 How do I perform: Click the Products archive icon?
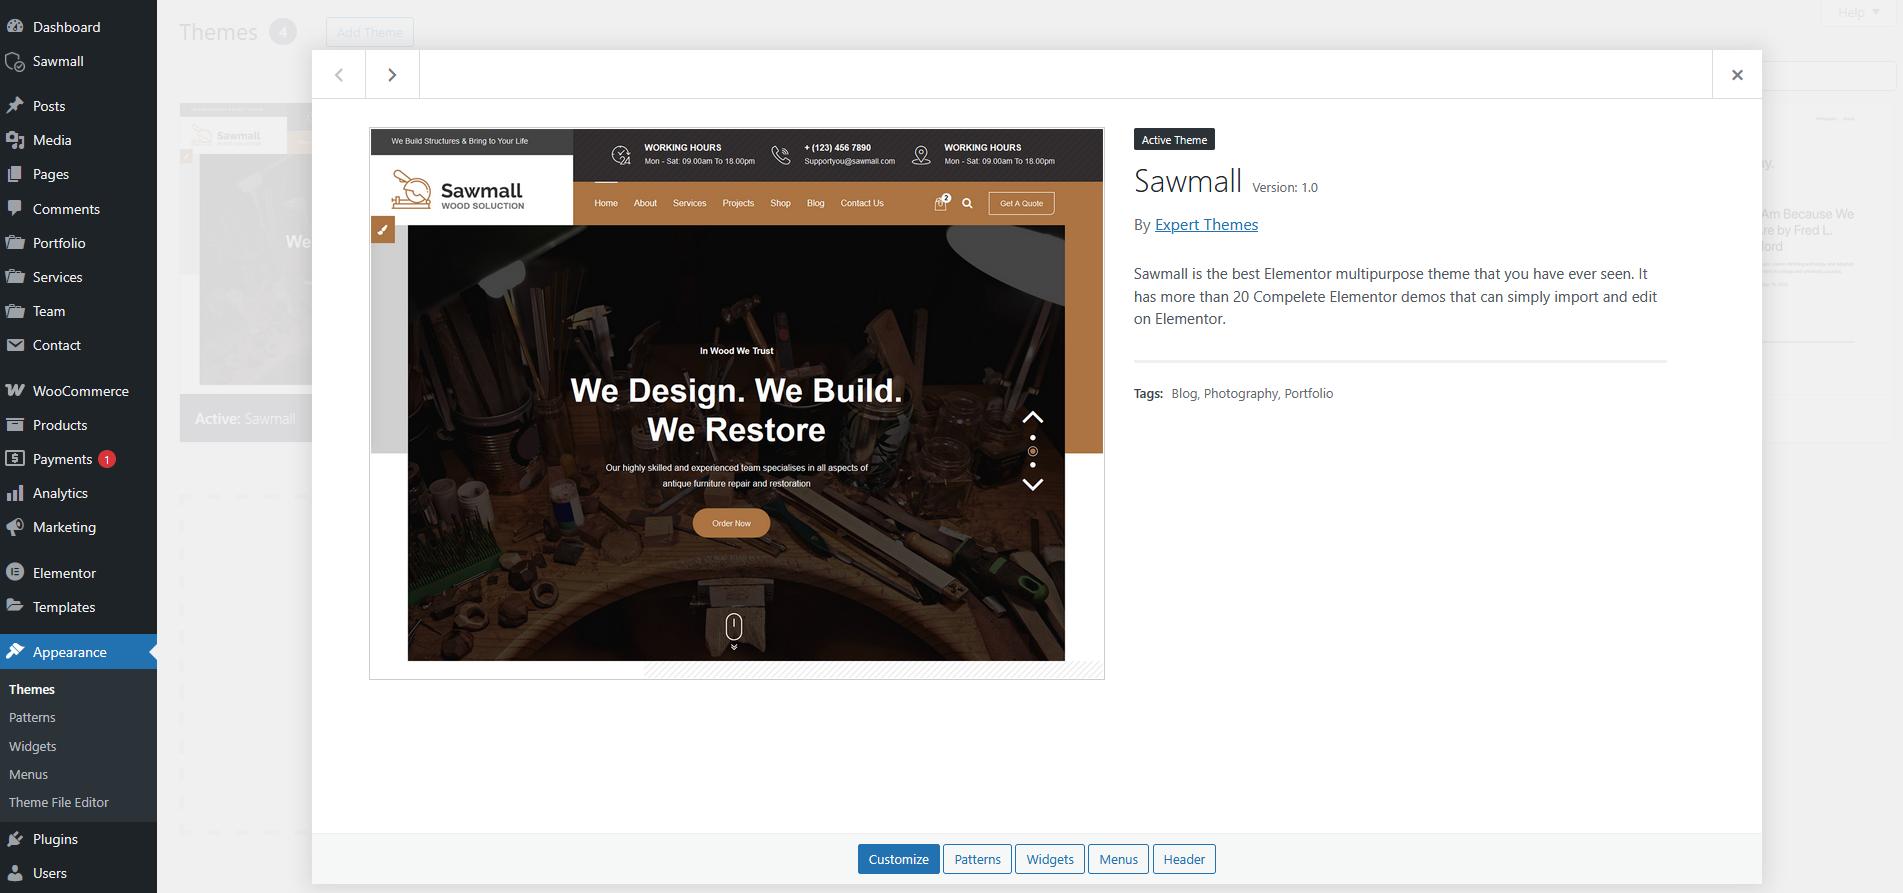pos(15,425)
